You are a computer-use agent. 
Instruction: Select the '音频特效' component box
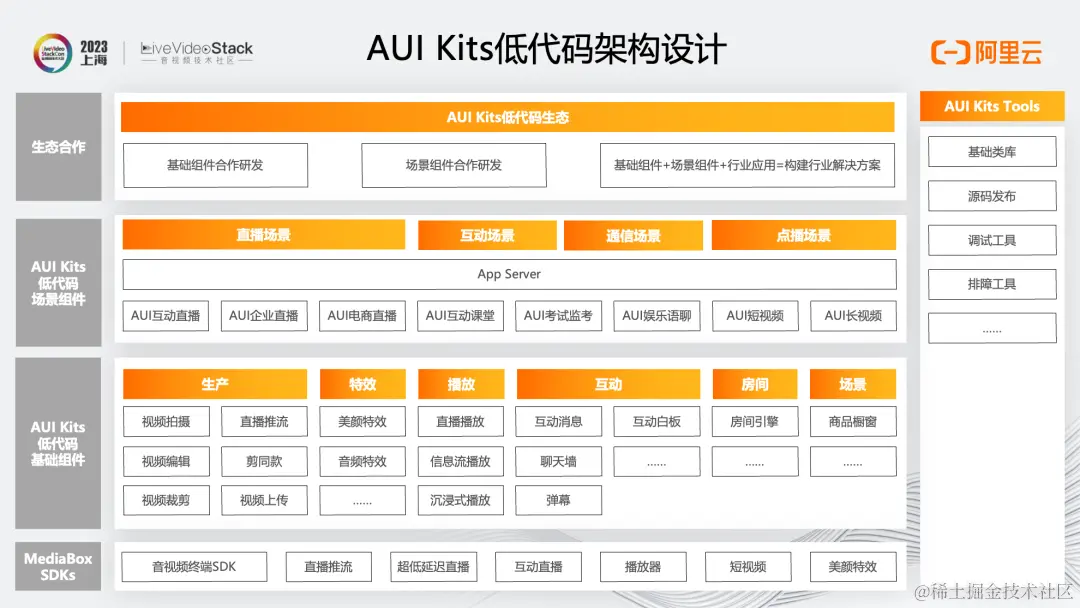click(x=362, y=461)
